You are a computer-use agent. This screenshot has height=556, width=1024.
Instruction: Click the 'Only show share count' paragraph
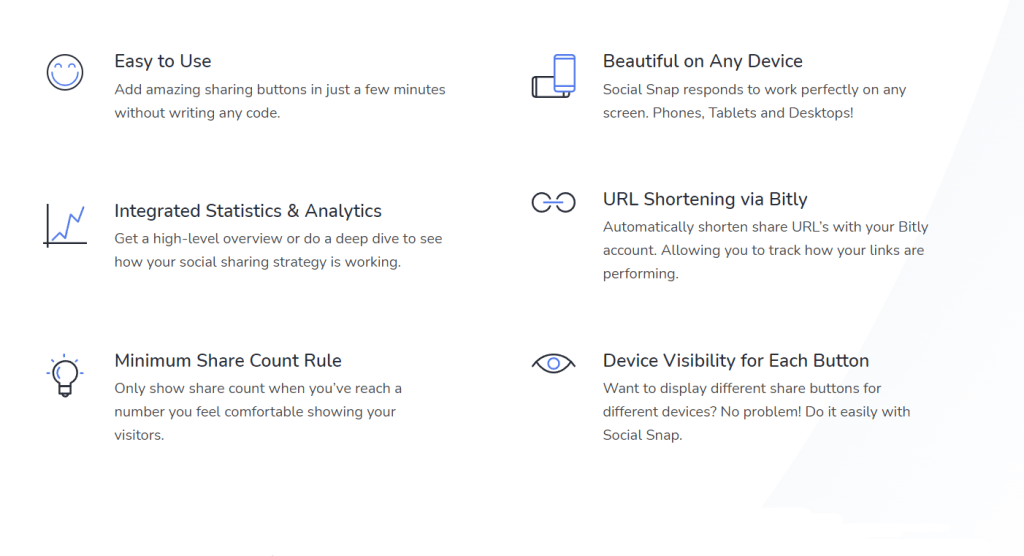coord(258,412)
